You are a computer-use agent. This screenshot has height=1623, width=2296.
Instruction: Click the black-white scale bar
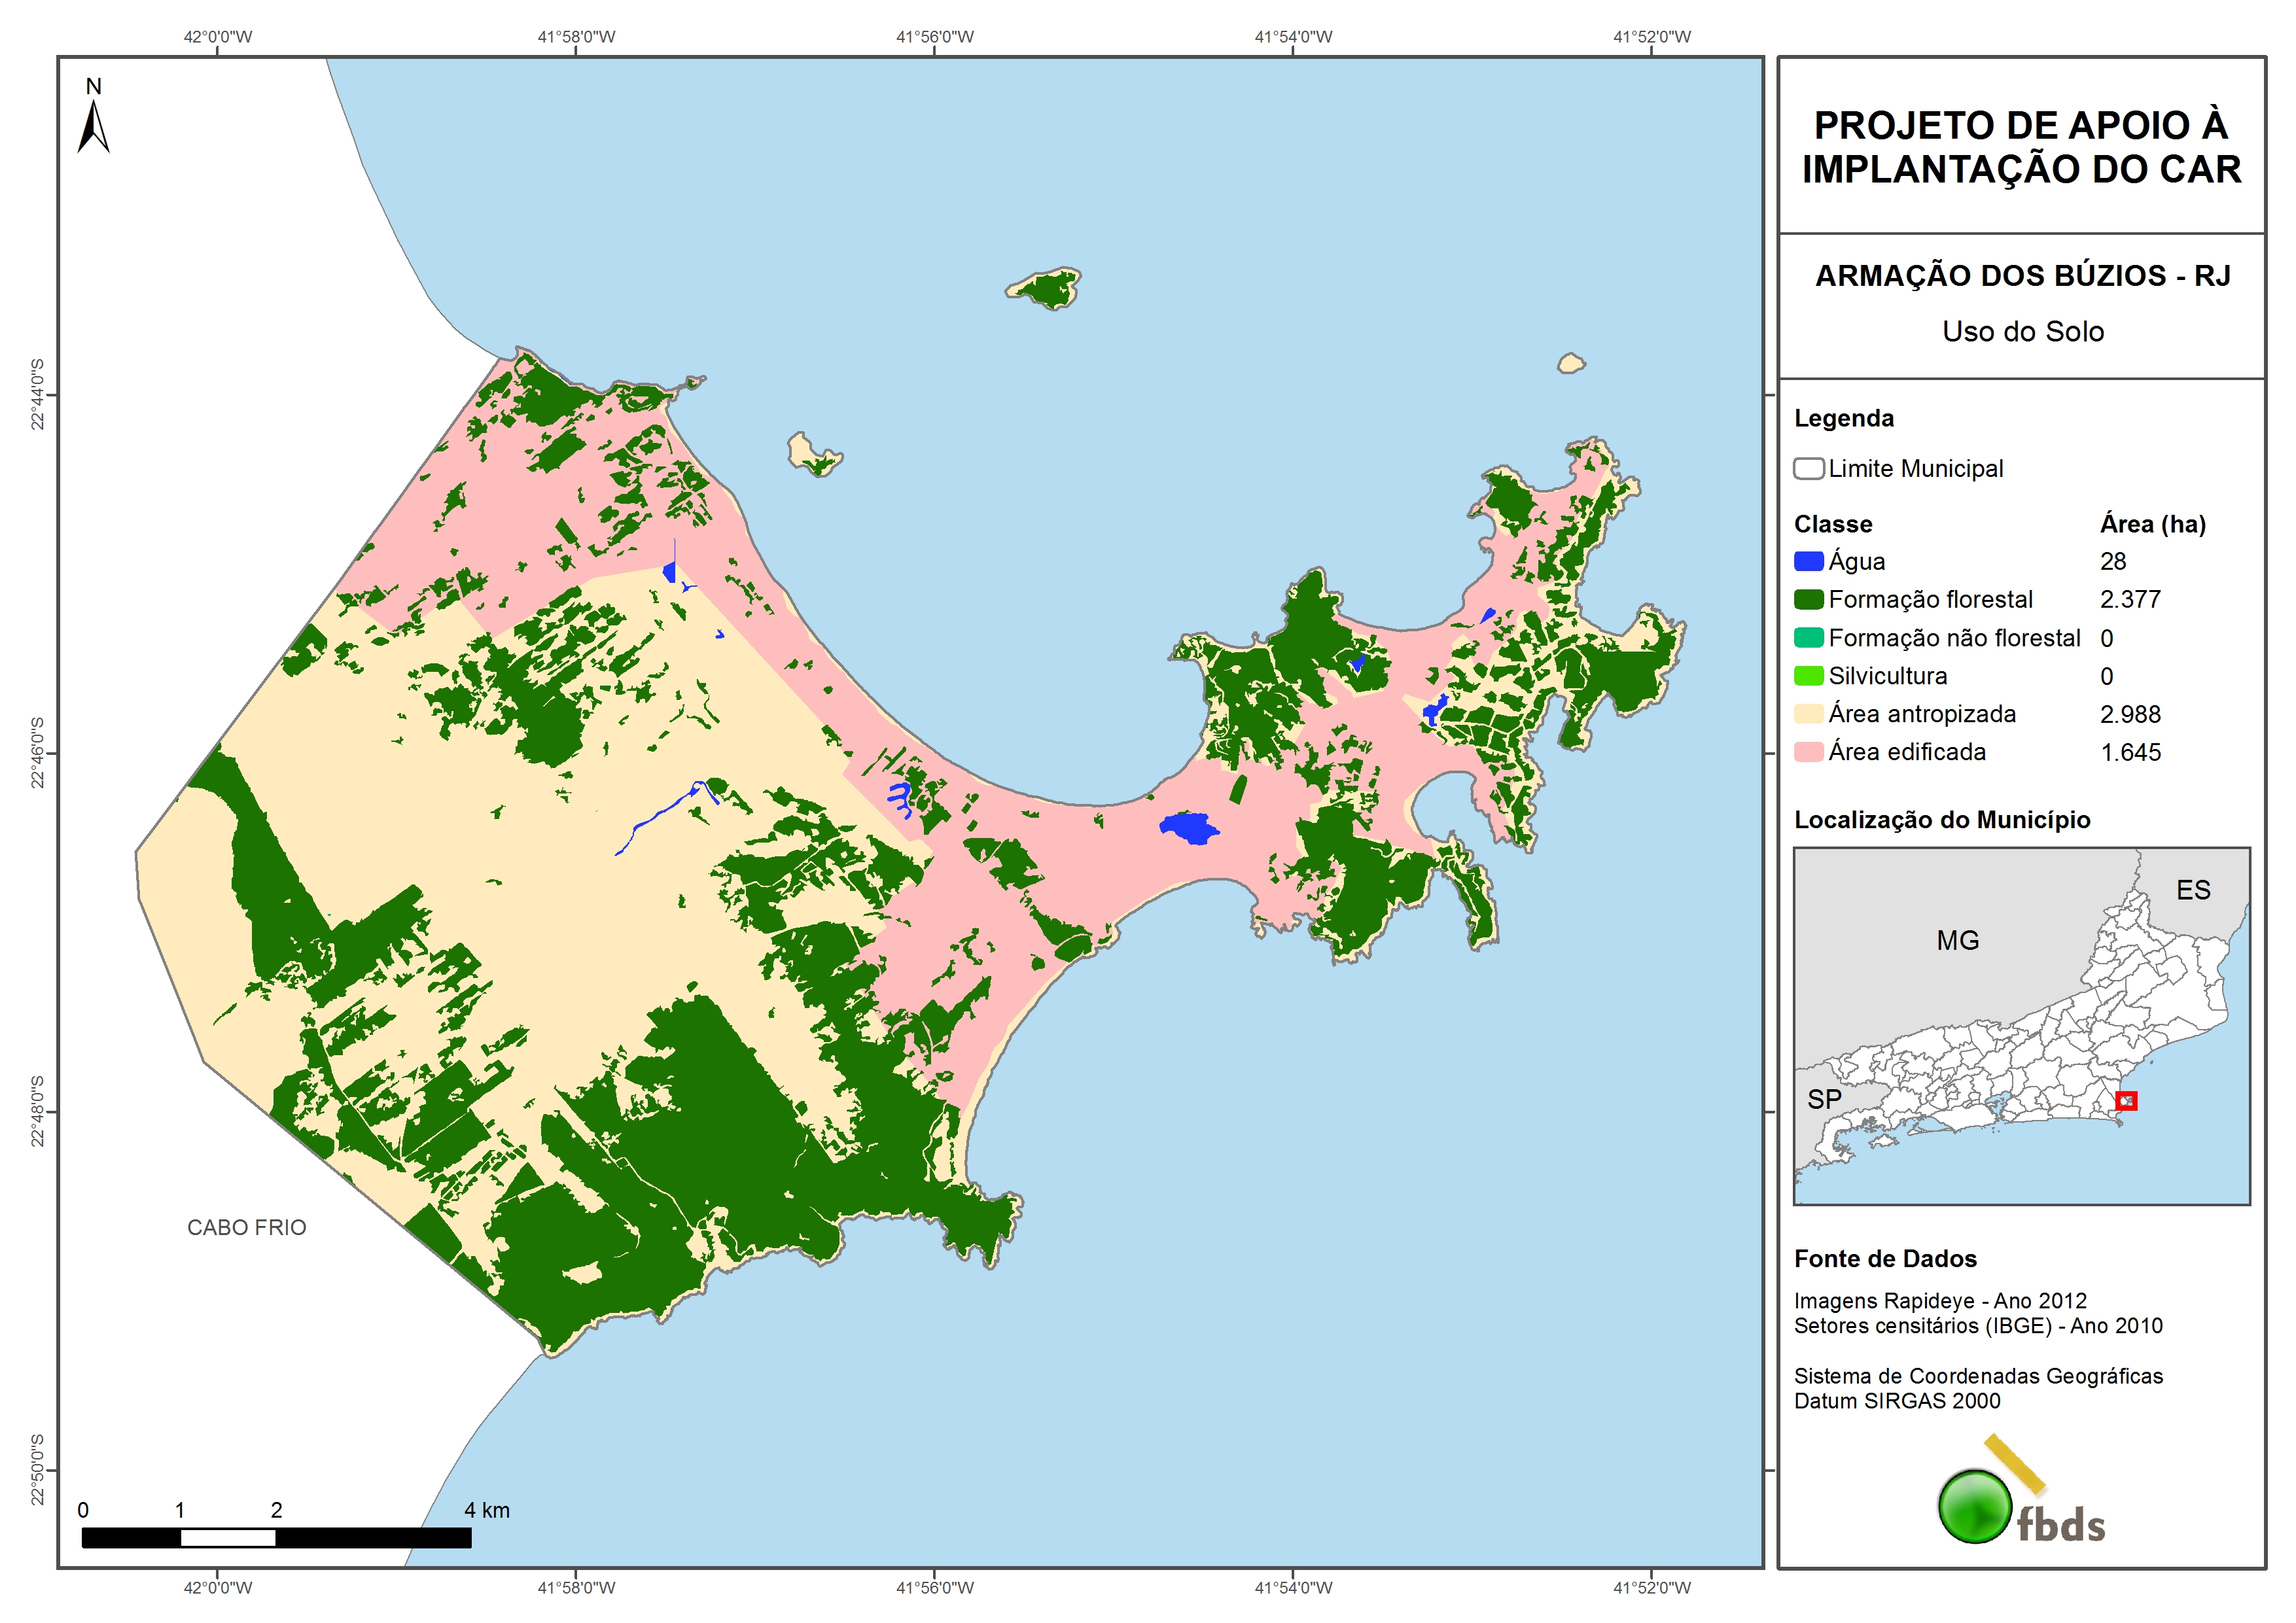tap(276, 1538)
